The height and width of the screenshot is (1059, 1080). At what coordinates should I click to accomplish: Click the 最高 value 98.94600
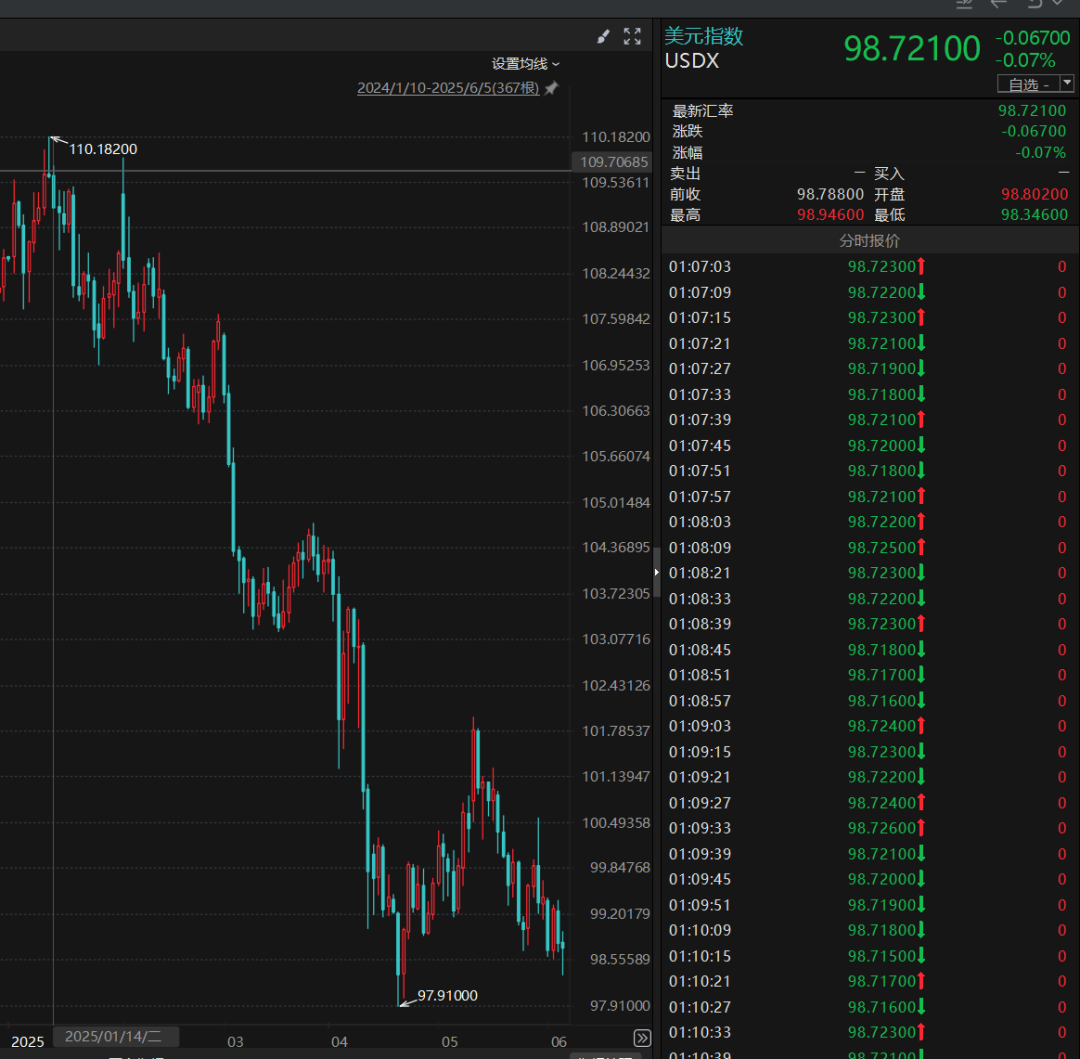point(830,215)
